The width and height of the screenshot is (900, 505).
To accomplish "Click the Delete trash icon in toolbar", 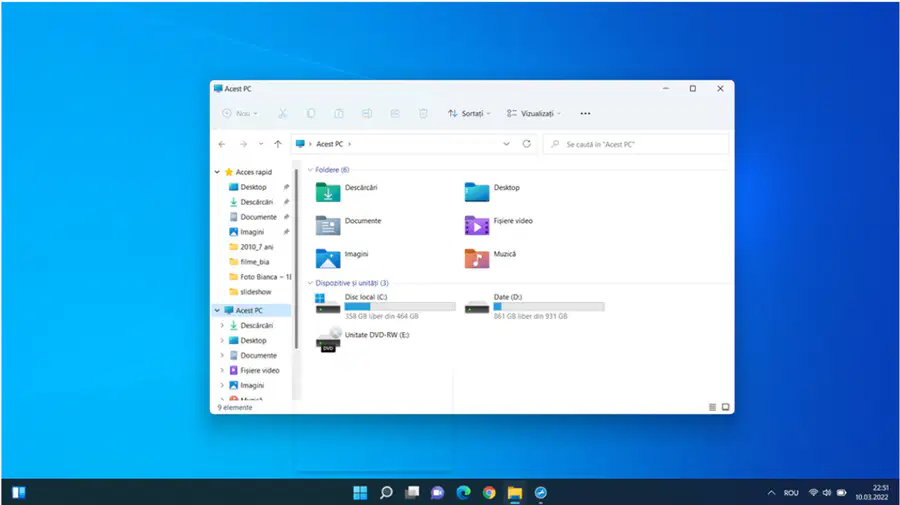I will tap(423, 114).
